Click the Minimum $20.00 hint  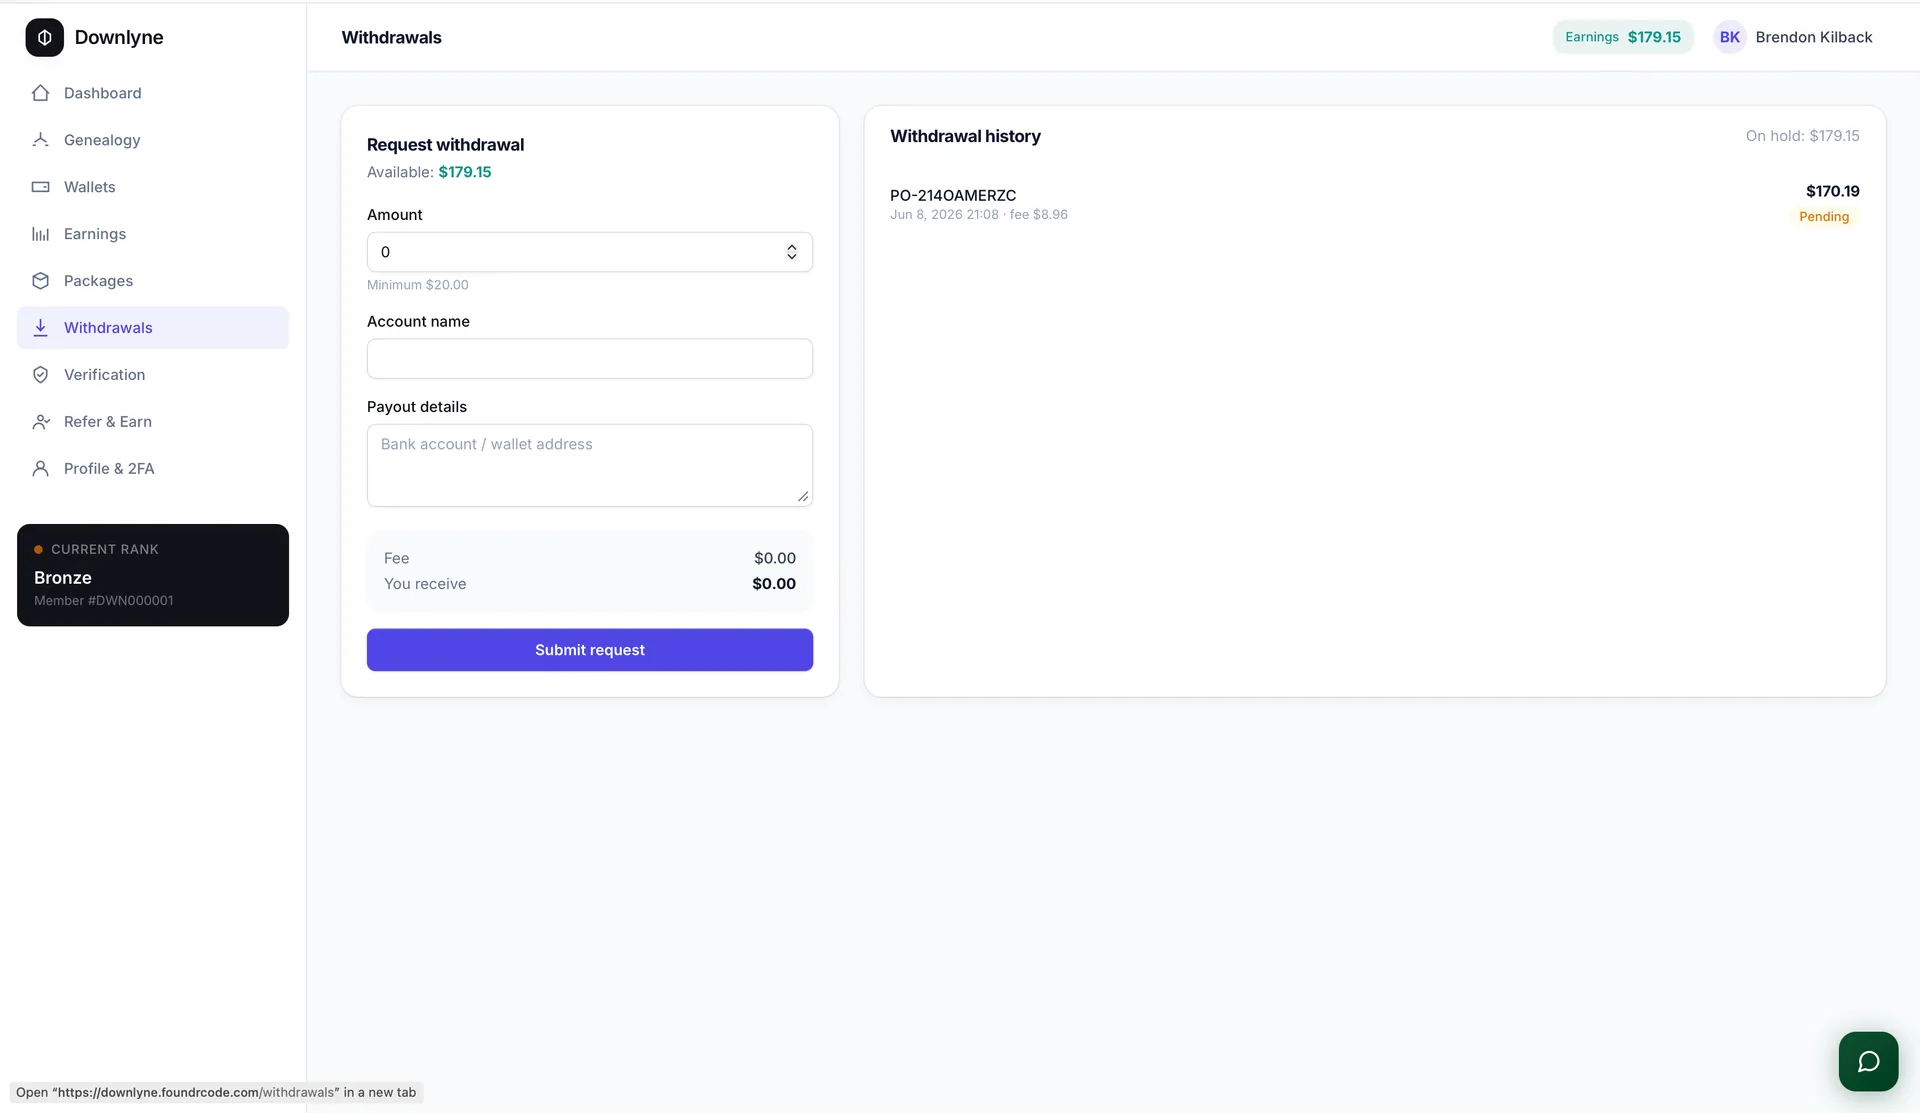click(417, 285)
